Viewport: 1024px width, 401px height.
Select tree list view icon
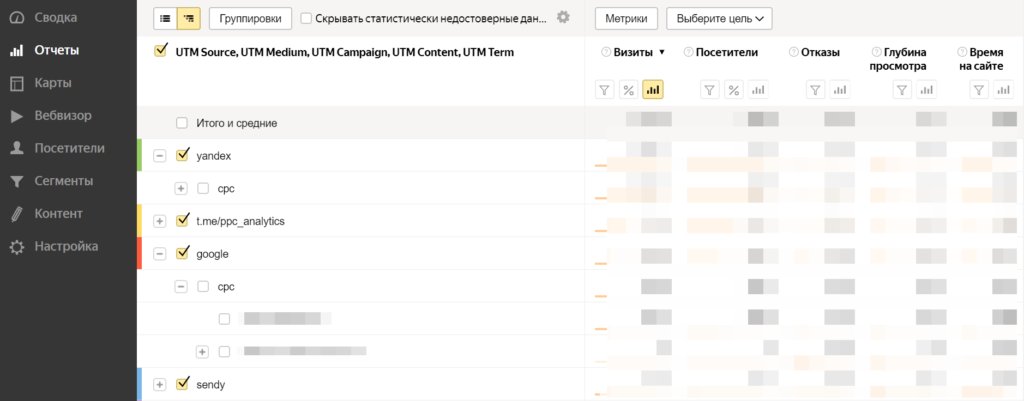[x=187, y=18]
